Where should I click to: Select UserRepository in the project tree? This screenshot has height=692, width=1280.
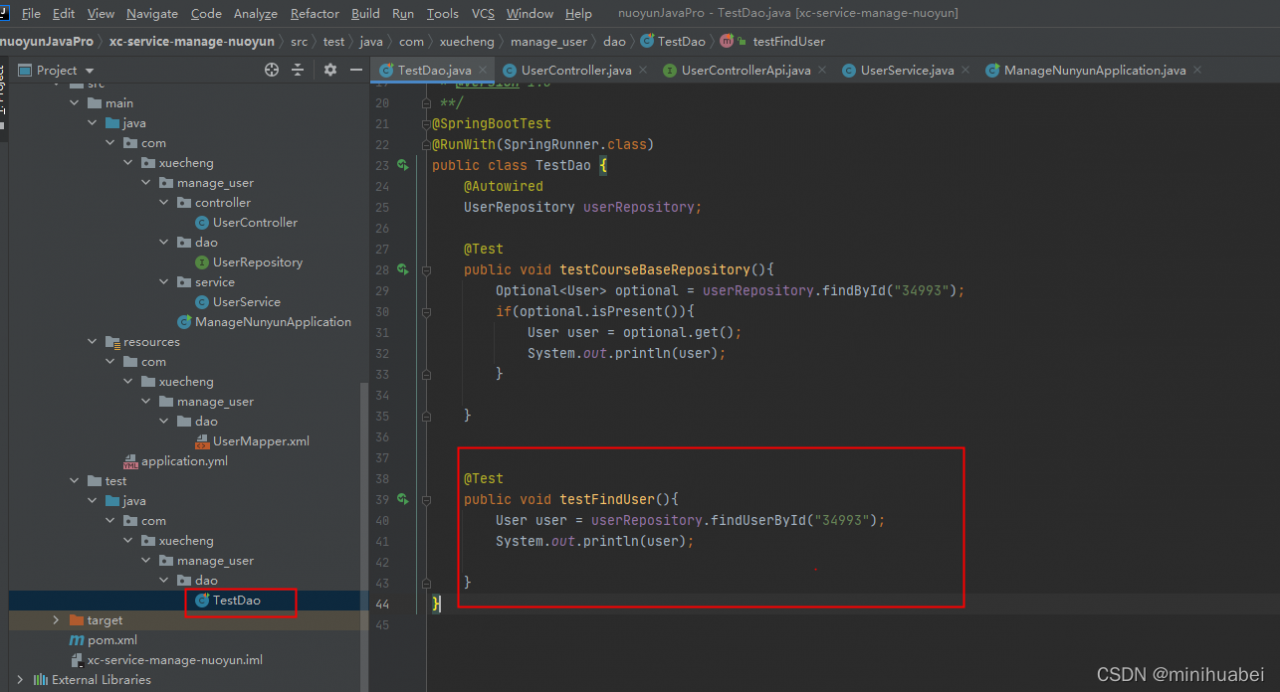point(257,262)
